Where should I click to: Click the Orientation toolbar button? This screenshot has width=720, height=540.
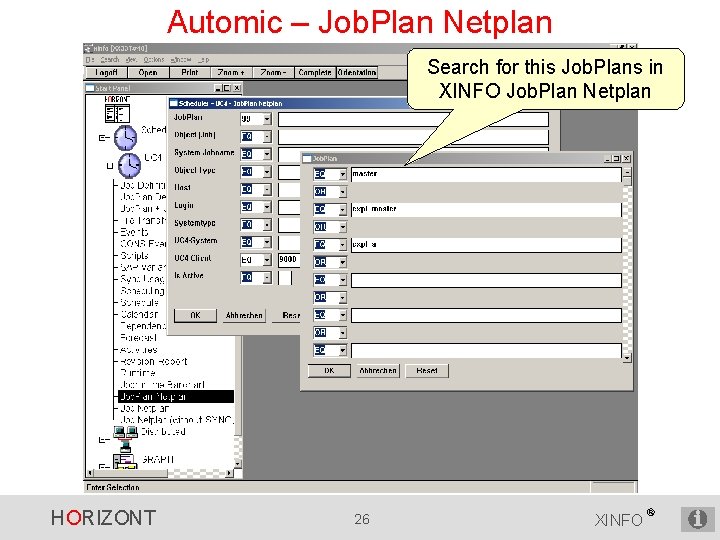[x=357, y=73]
